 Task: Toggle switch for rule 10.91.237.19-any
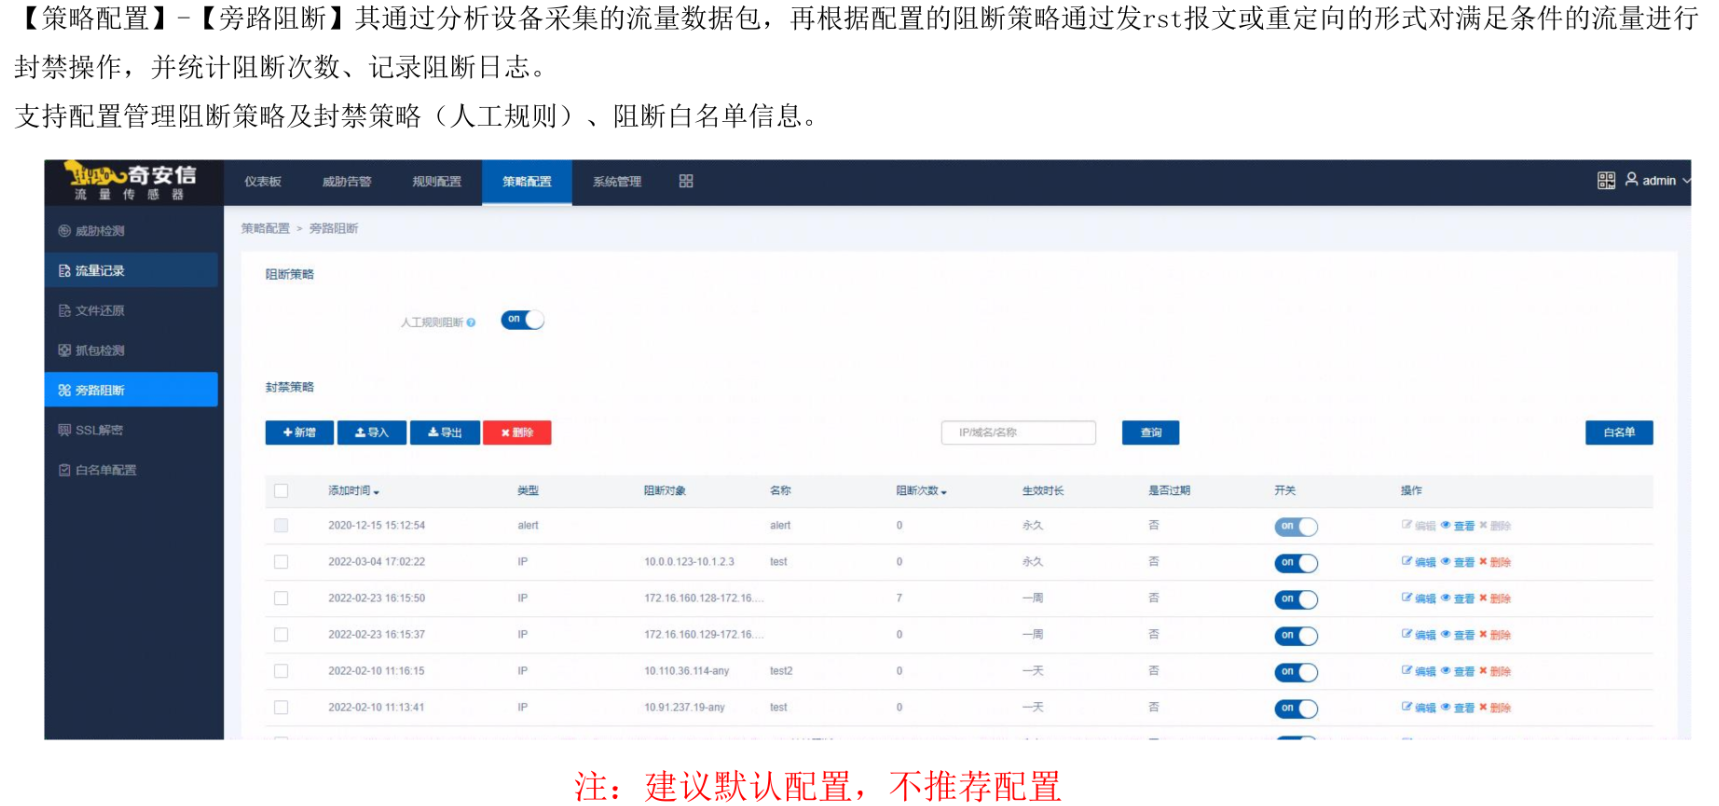pyautogui.click(x=1296, y=708)
